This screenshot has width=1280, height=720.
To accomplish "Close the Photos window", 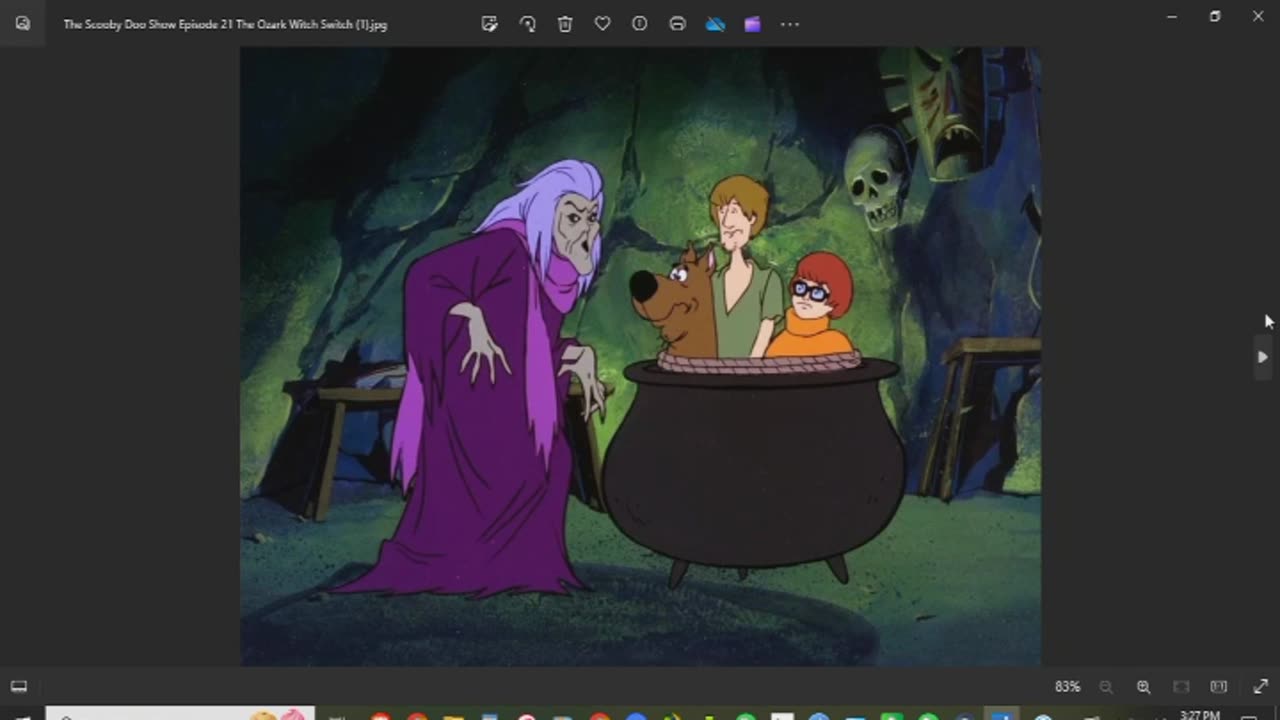I will click(1258, 16).
